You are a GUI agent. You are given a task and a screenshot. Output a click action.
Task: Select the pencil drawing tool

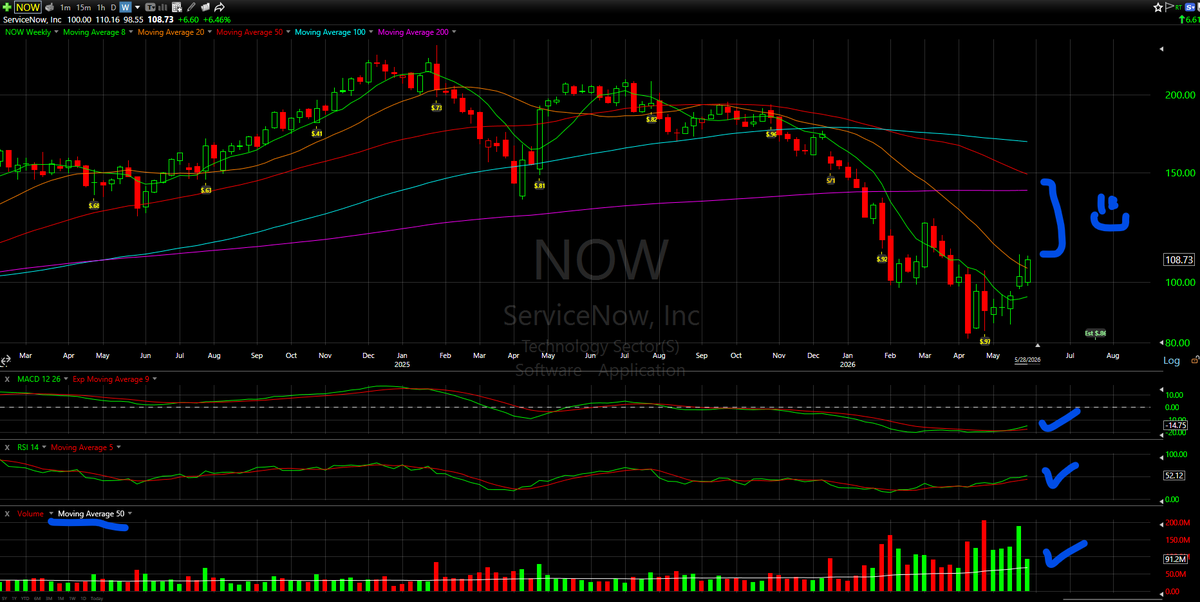point(191,7)
